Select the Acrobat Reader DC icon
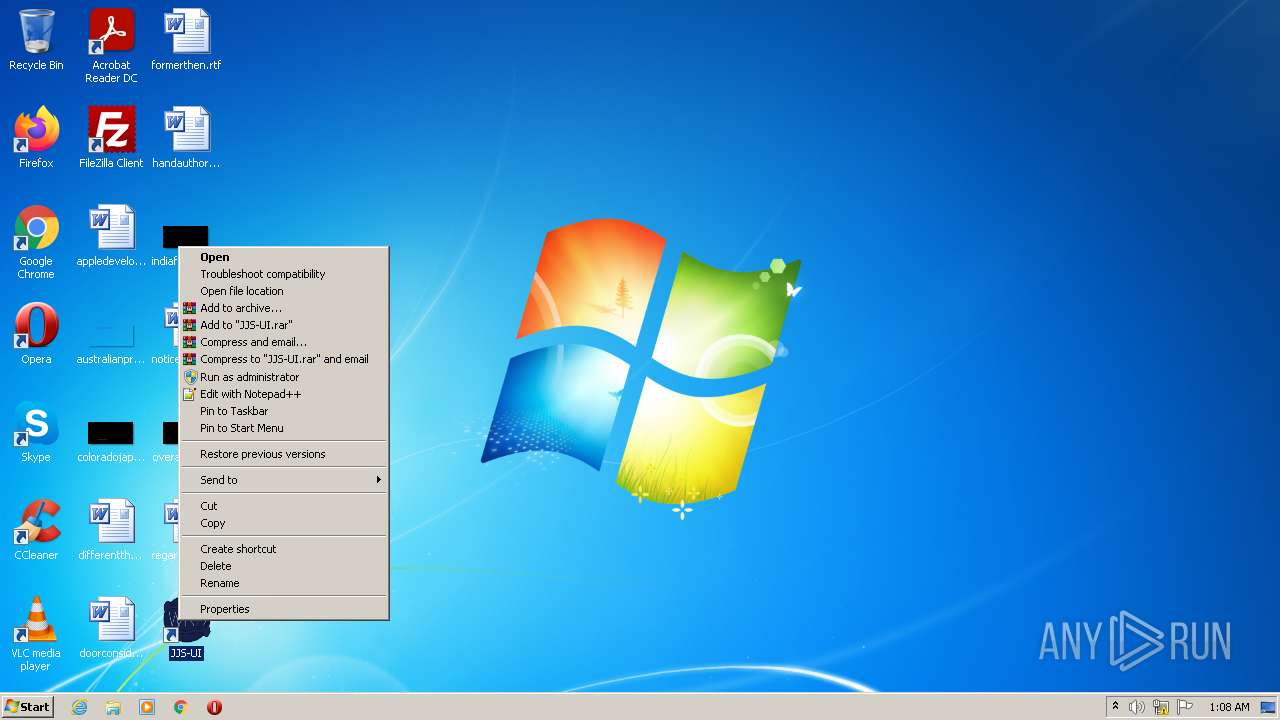Screen dimensions: 1280x720 tap(111, 46)
